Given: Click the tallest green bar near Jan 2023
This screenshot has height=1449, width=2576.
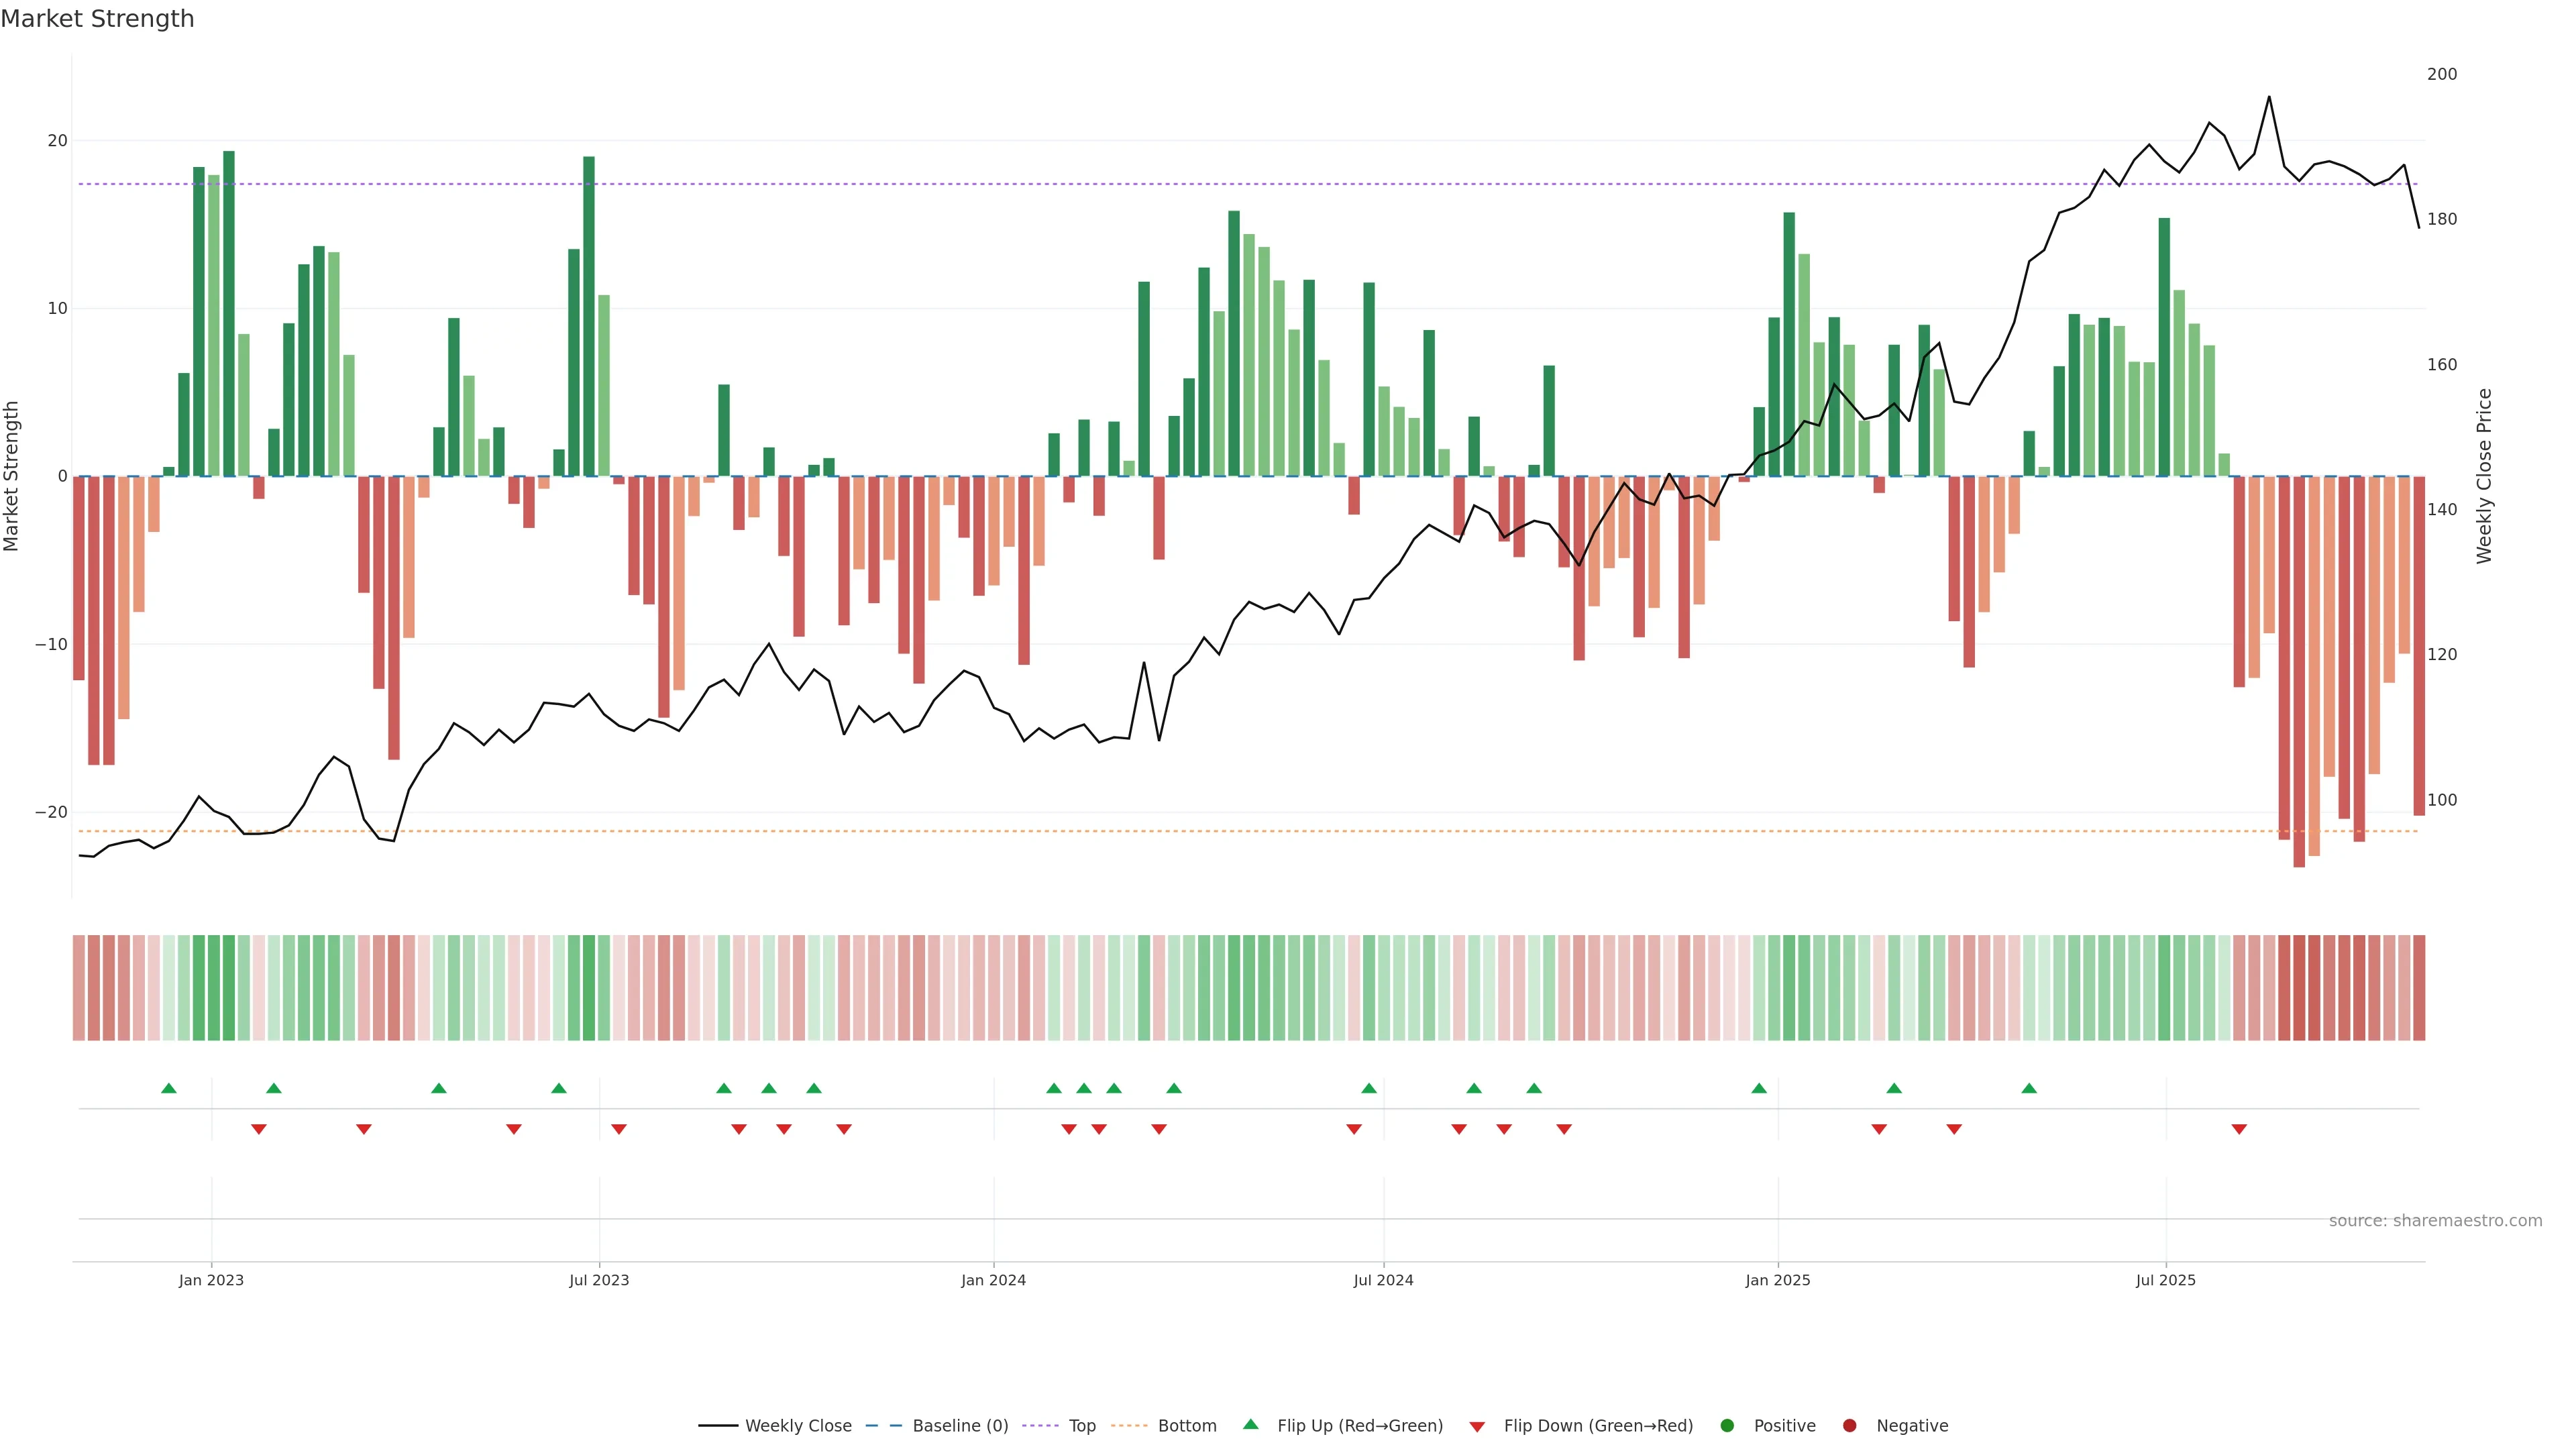Looking at the screenshot, I should click(x=229, y=300).
